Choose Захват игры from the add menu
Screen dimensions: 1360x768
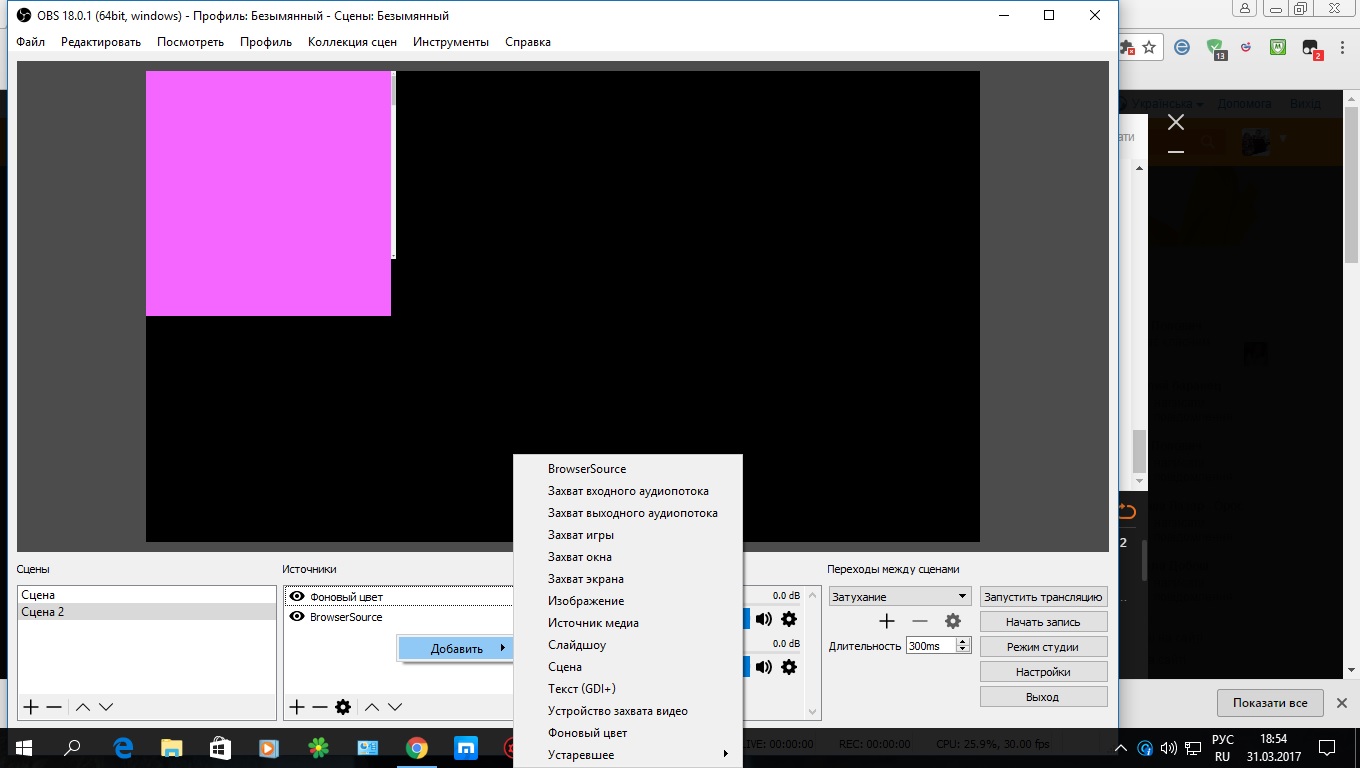tap(581, 535)
